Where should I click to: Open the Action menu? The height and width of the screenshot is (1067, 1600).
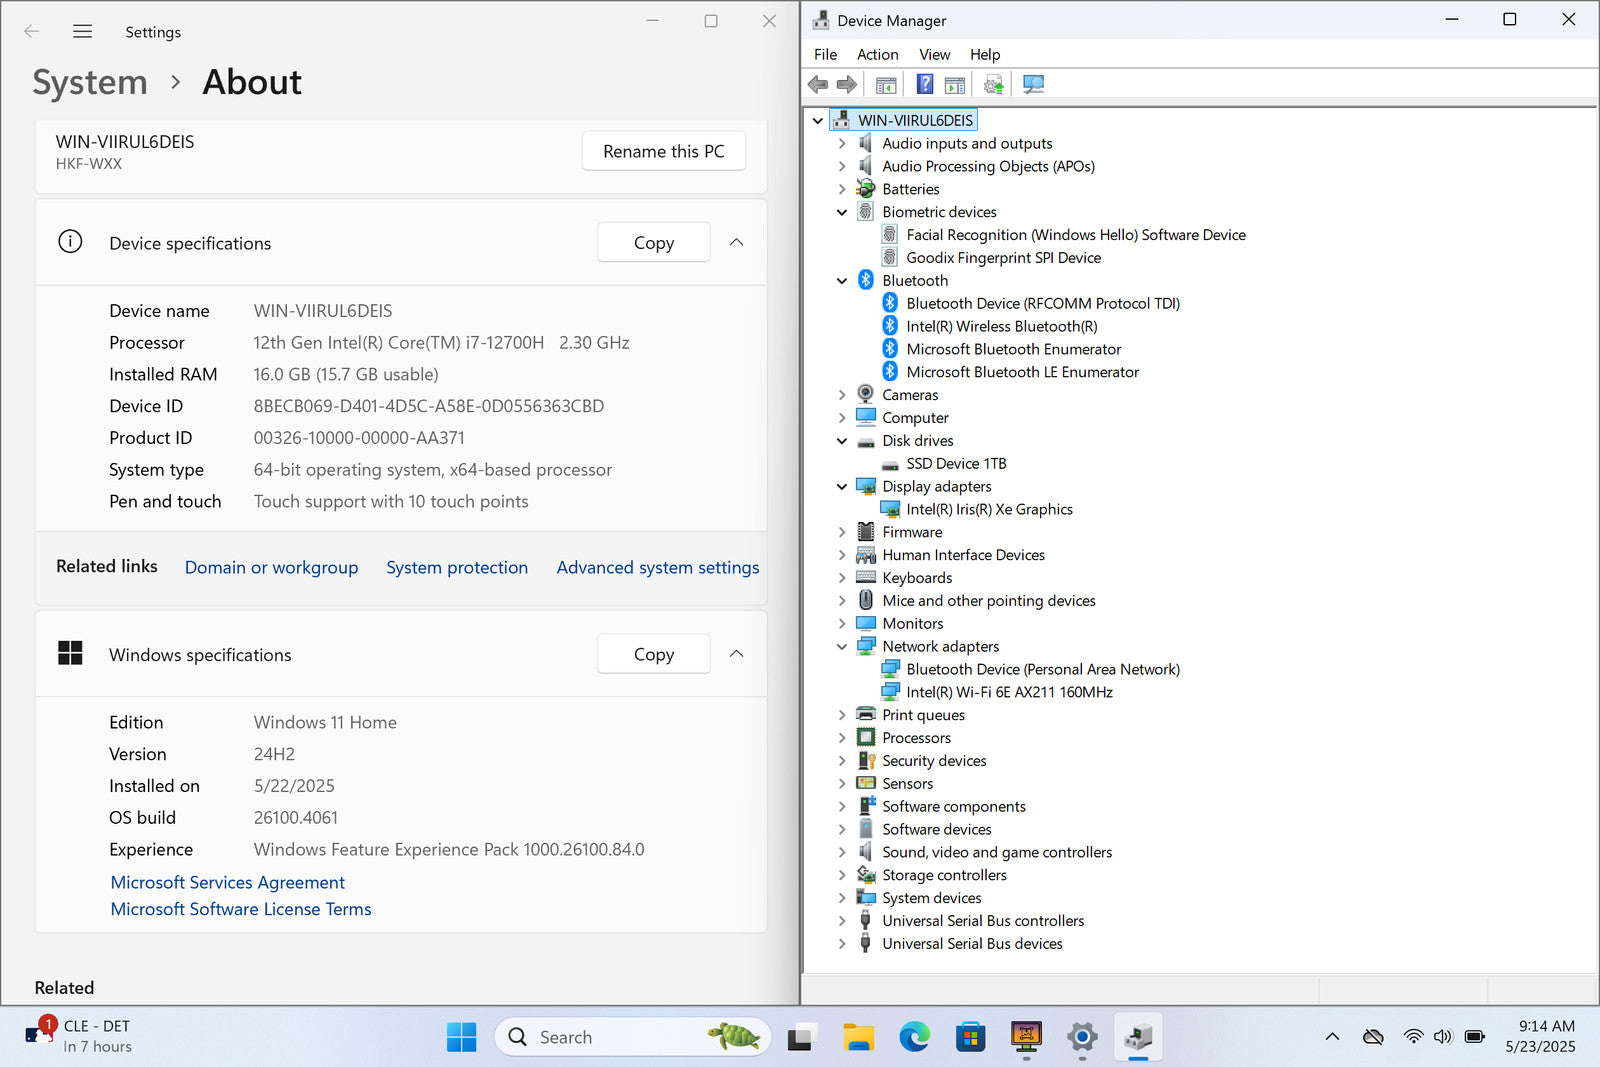tap(877, 55)
